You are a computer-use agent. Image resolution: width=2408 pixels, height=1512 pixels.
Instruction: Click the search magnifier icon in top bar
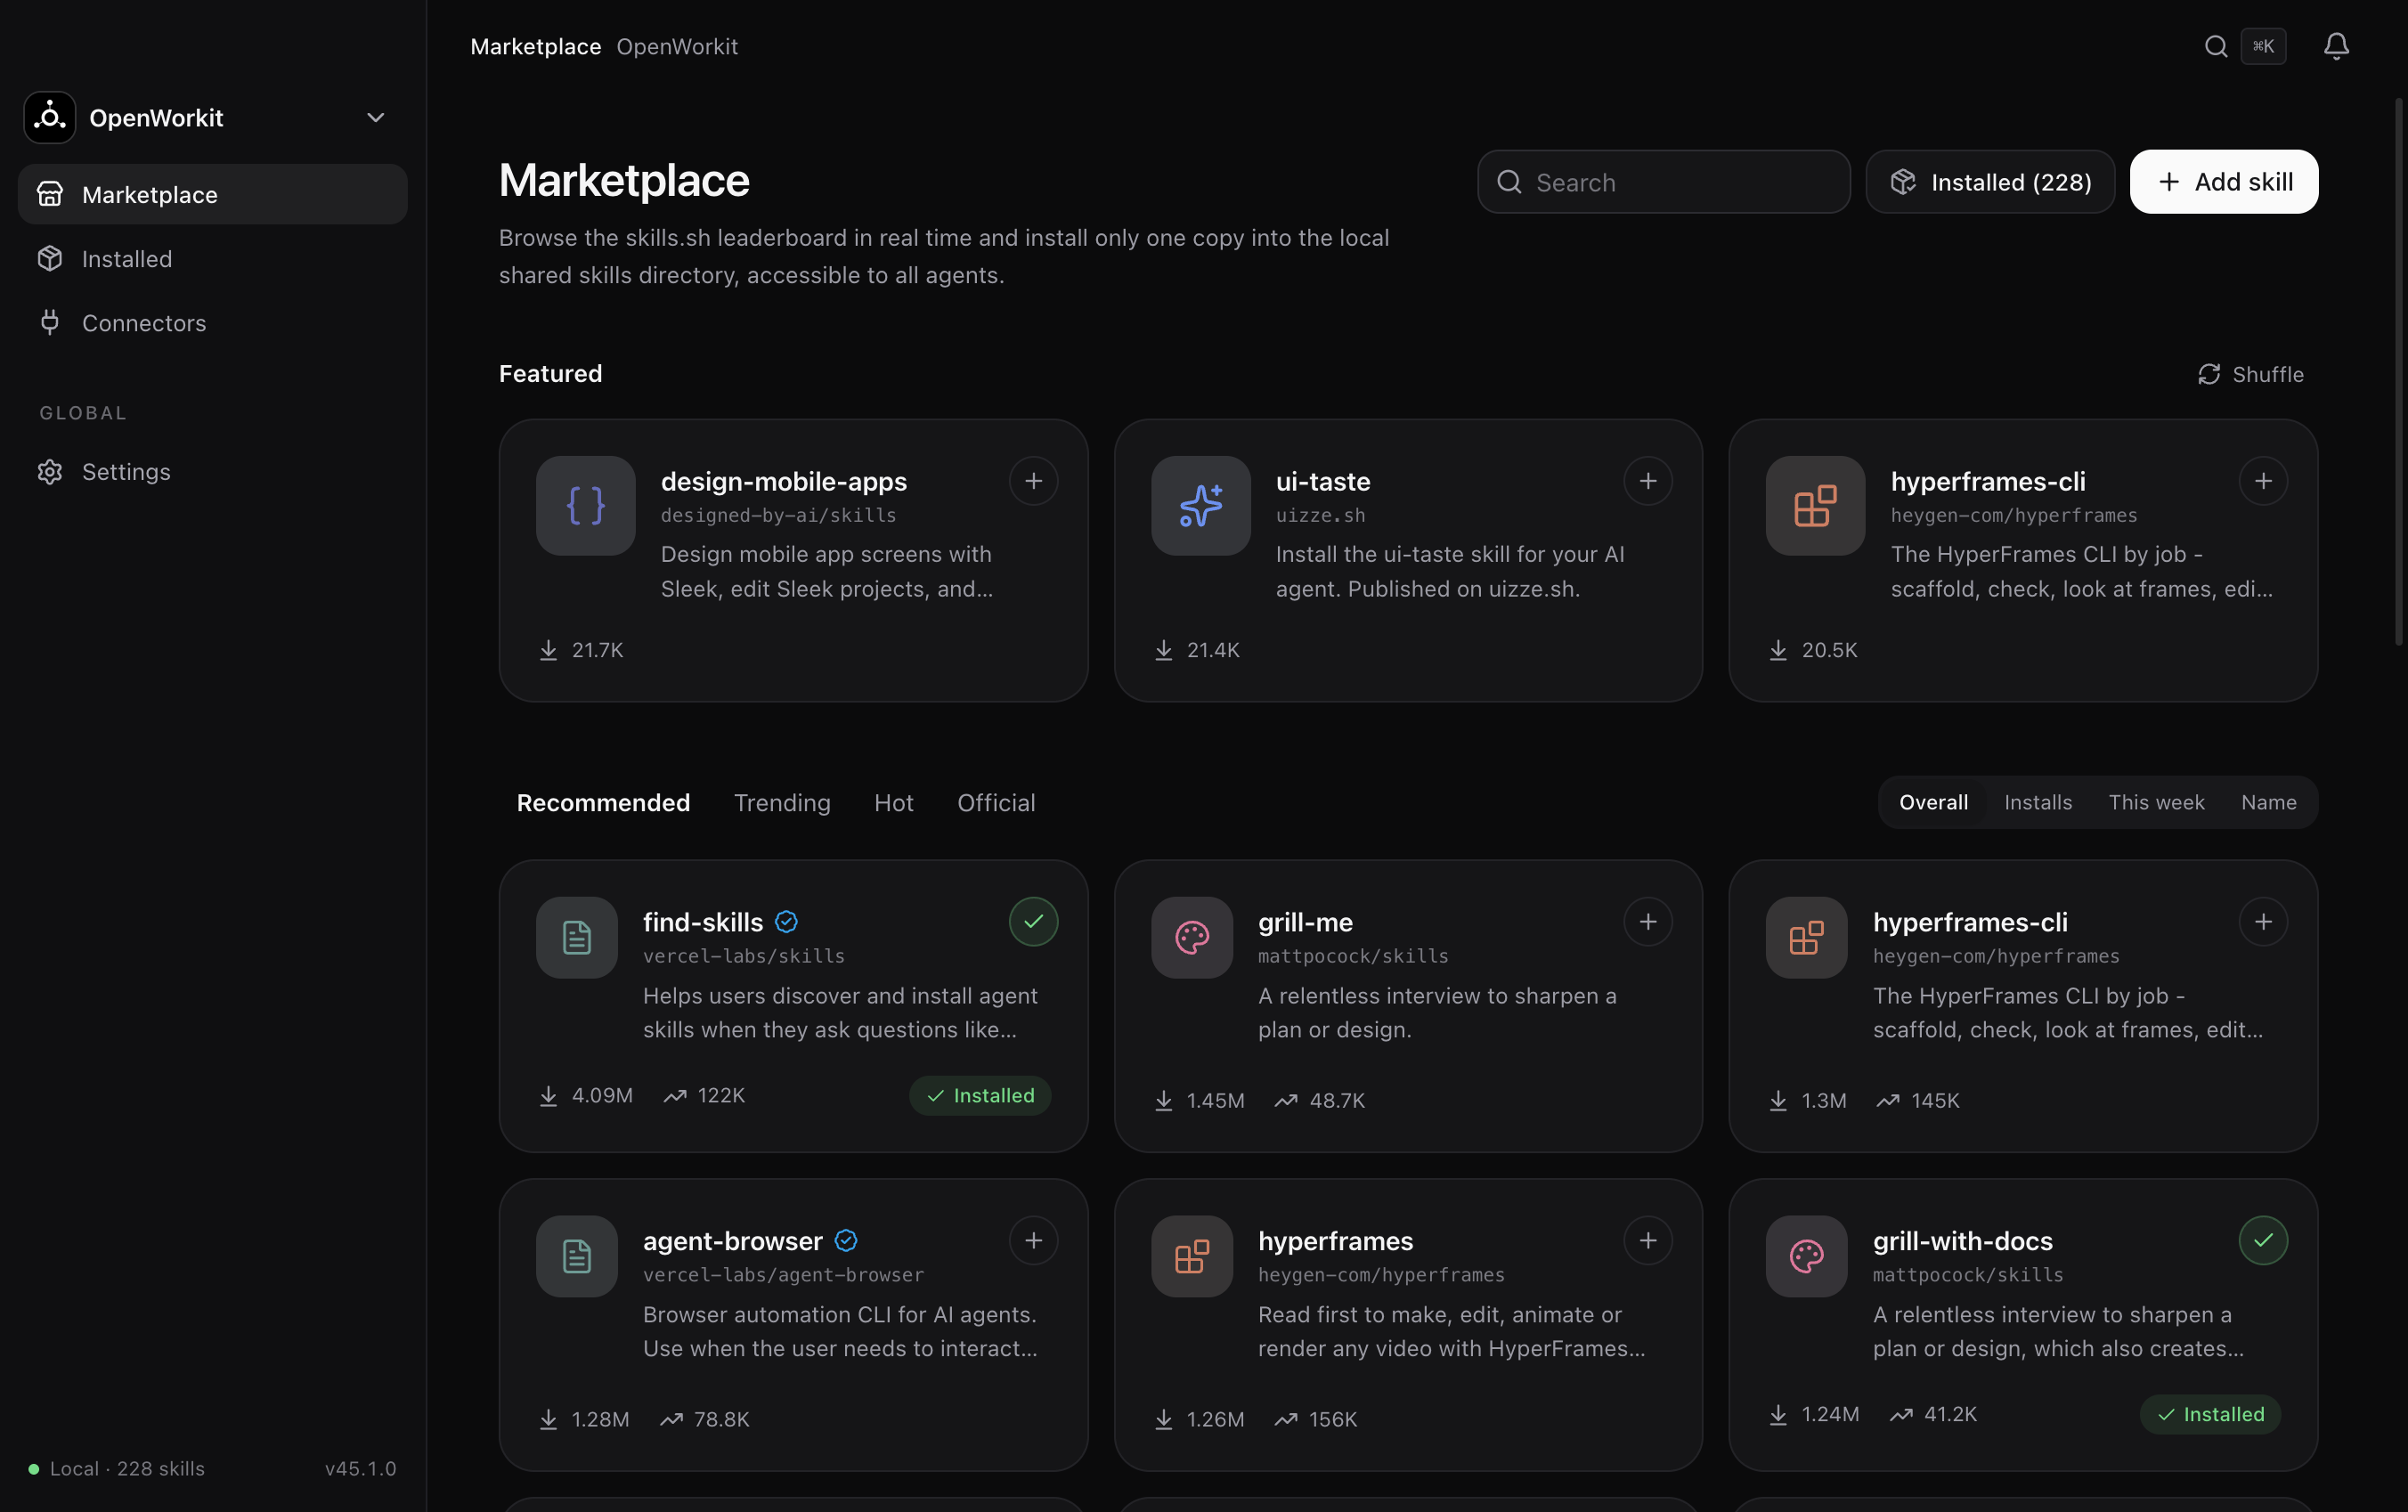(x=2215, y=46)
